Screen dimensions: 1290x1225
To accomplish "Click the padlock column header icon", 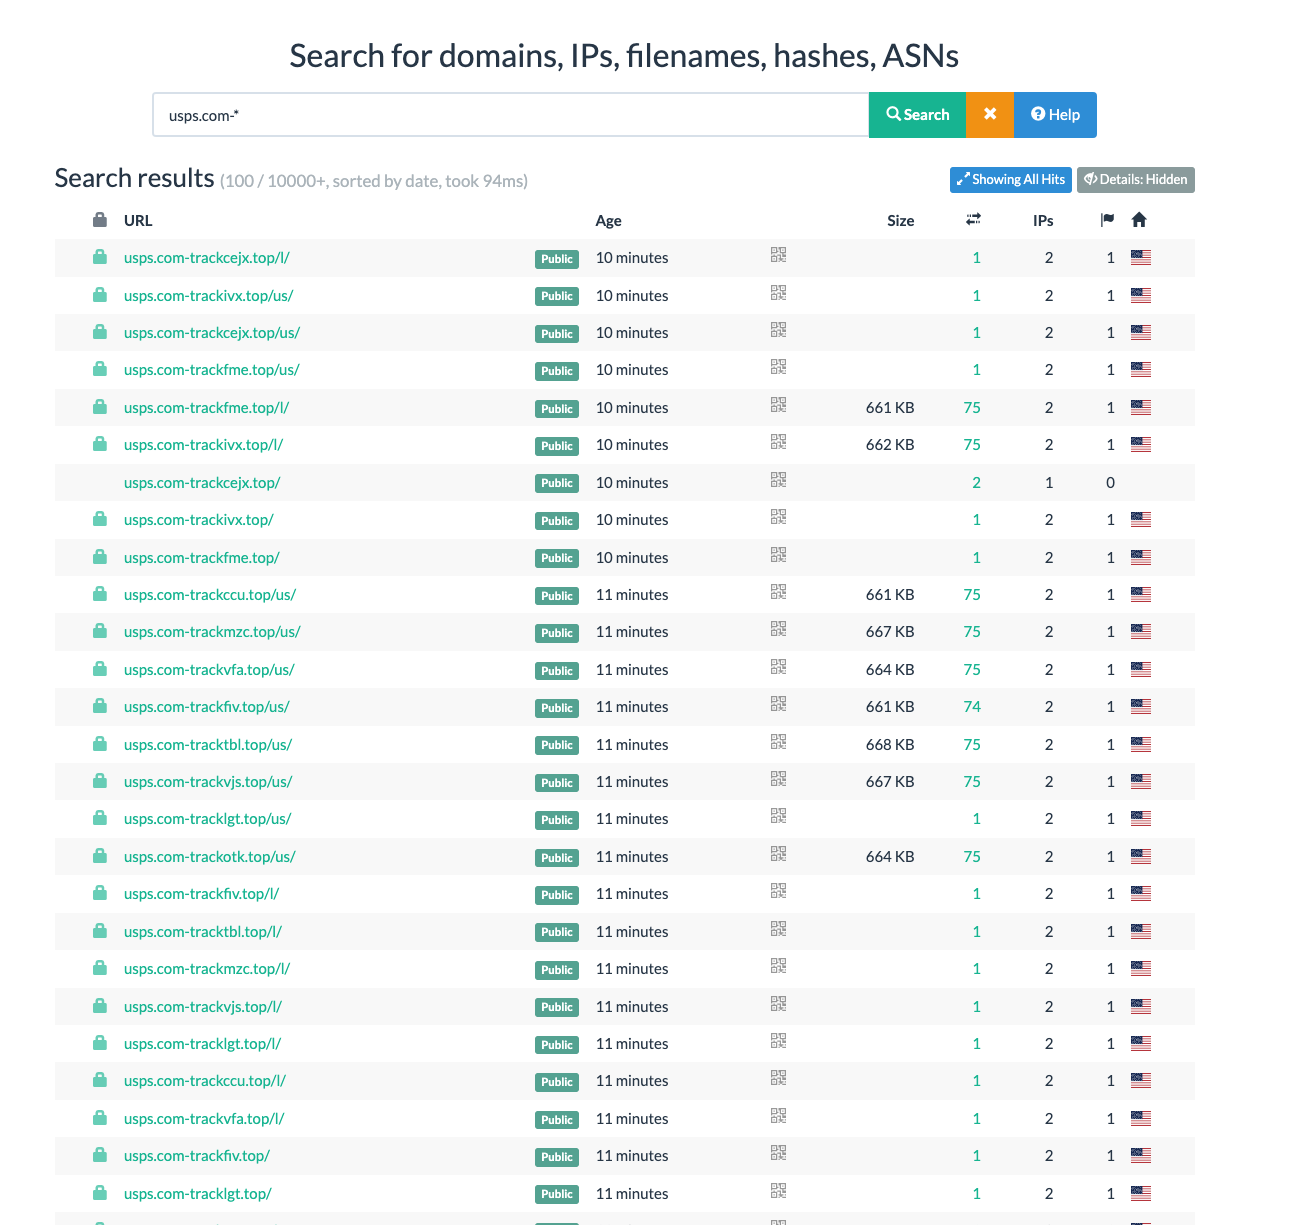I will pos(99,219).
